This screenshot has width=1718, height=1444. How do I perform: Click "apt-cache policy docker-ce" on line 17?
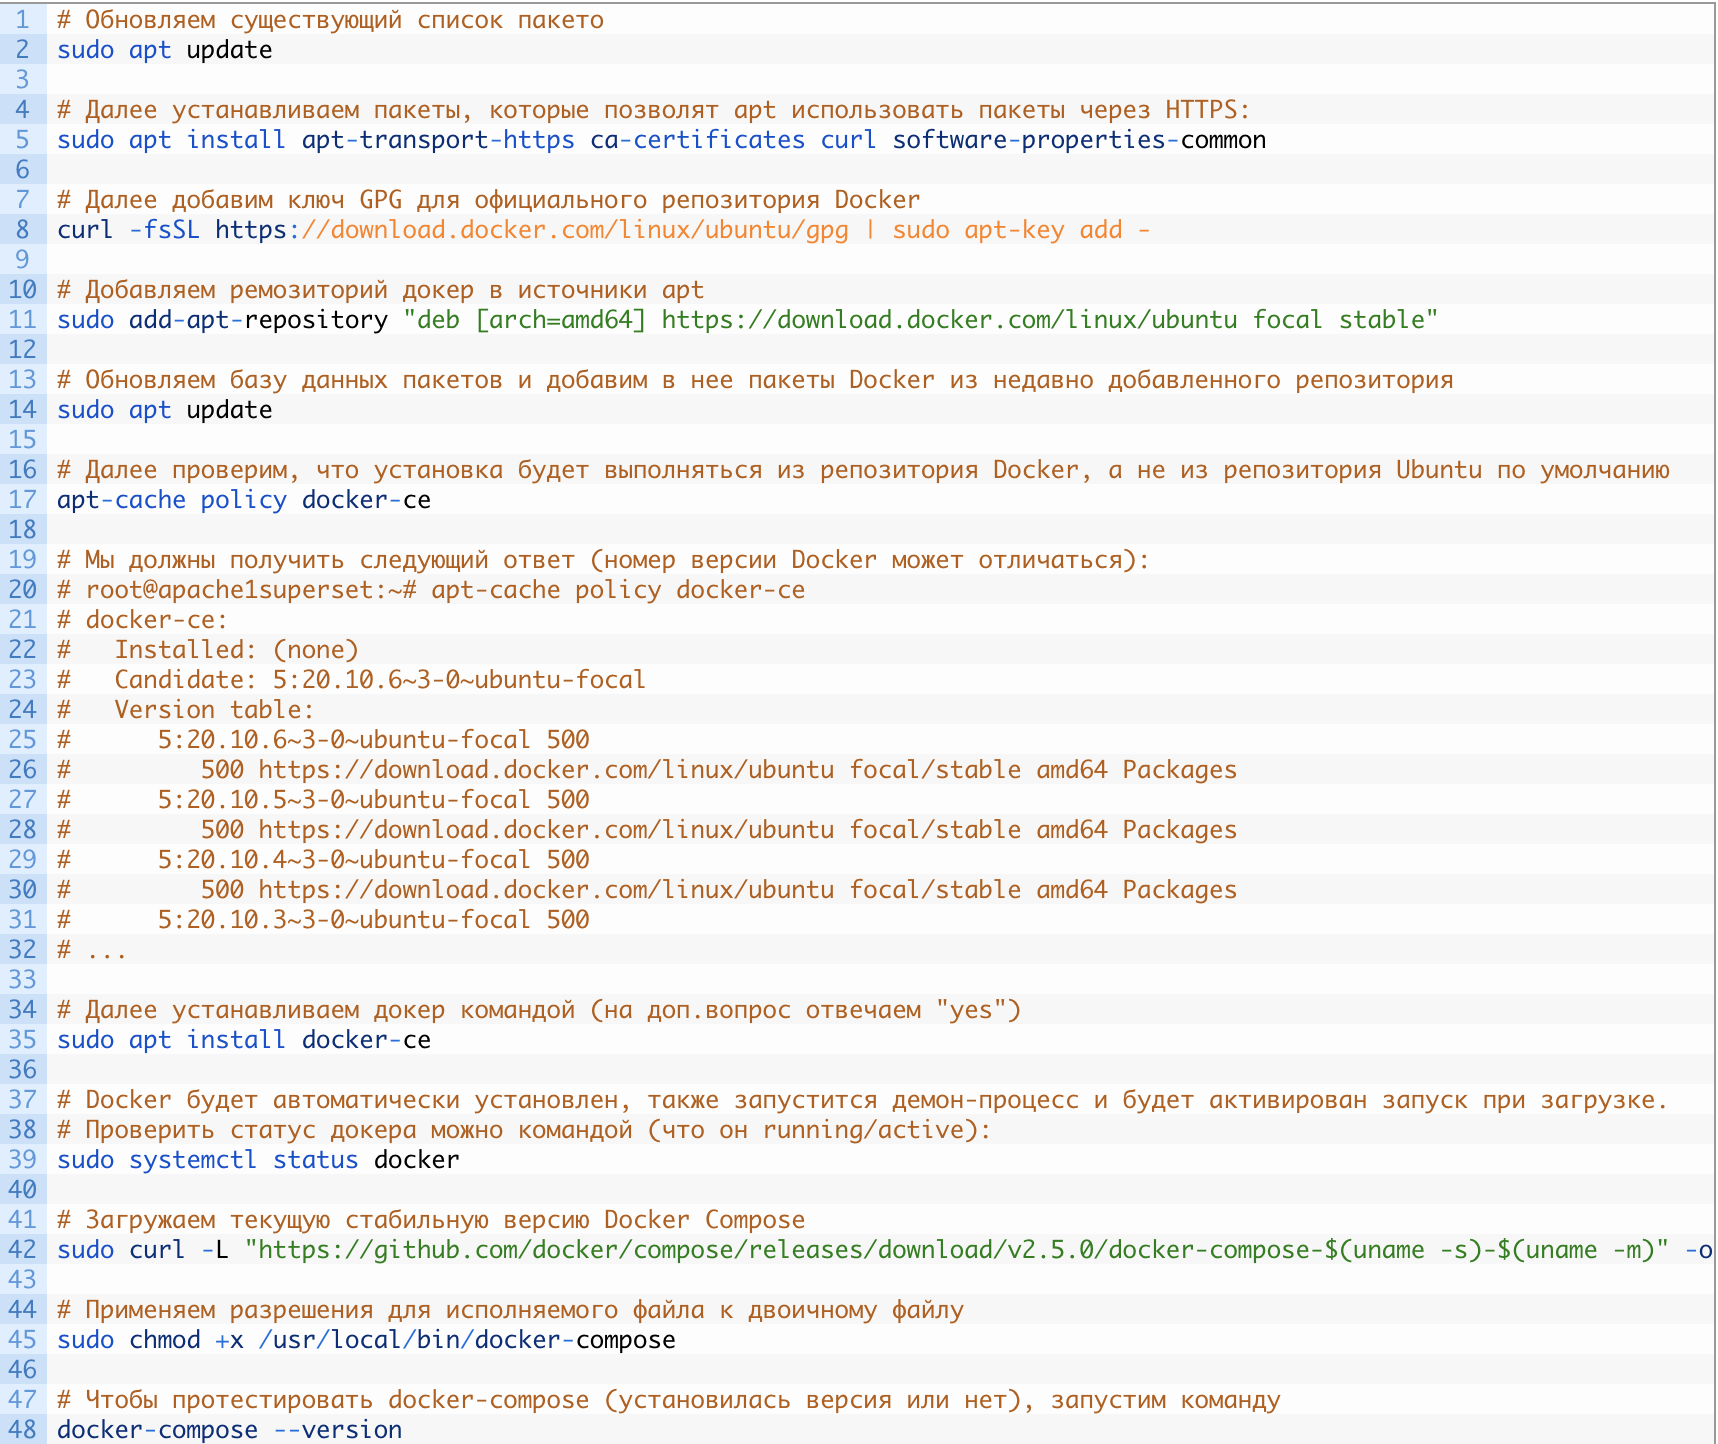244,500
